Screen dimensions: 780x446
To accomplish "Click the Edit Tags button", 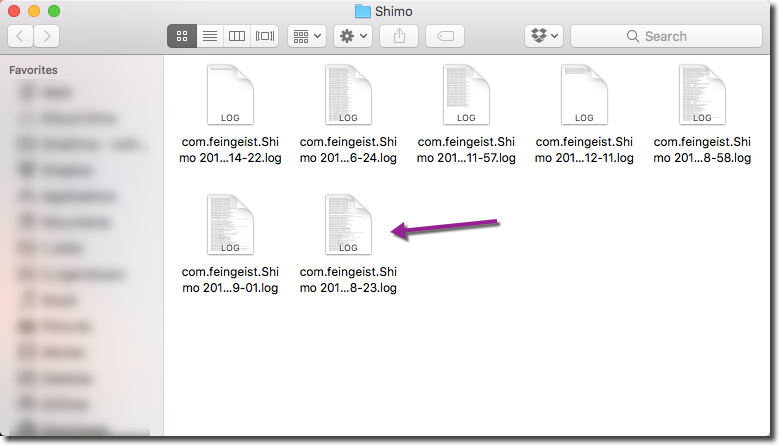I will (x=445, y=36).
